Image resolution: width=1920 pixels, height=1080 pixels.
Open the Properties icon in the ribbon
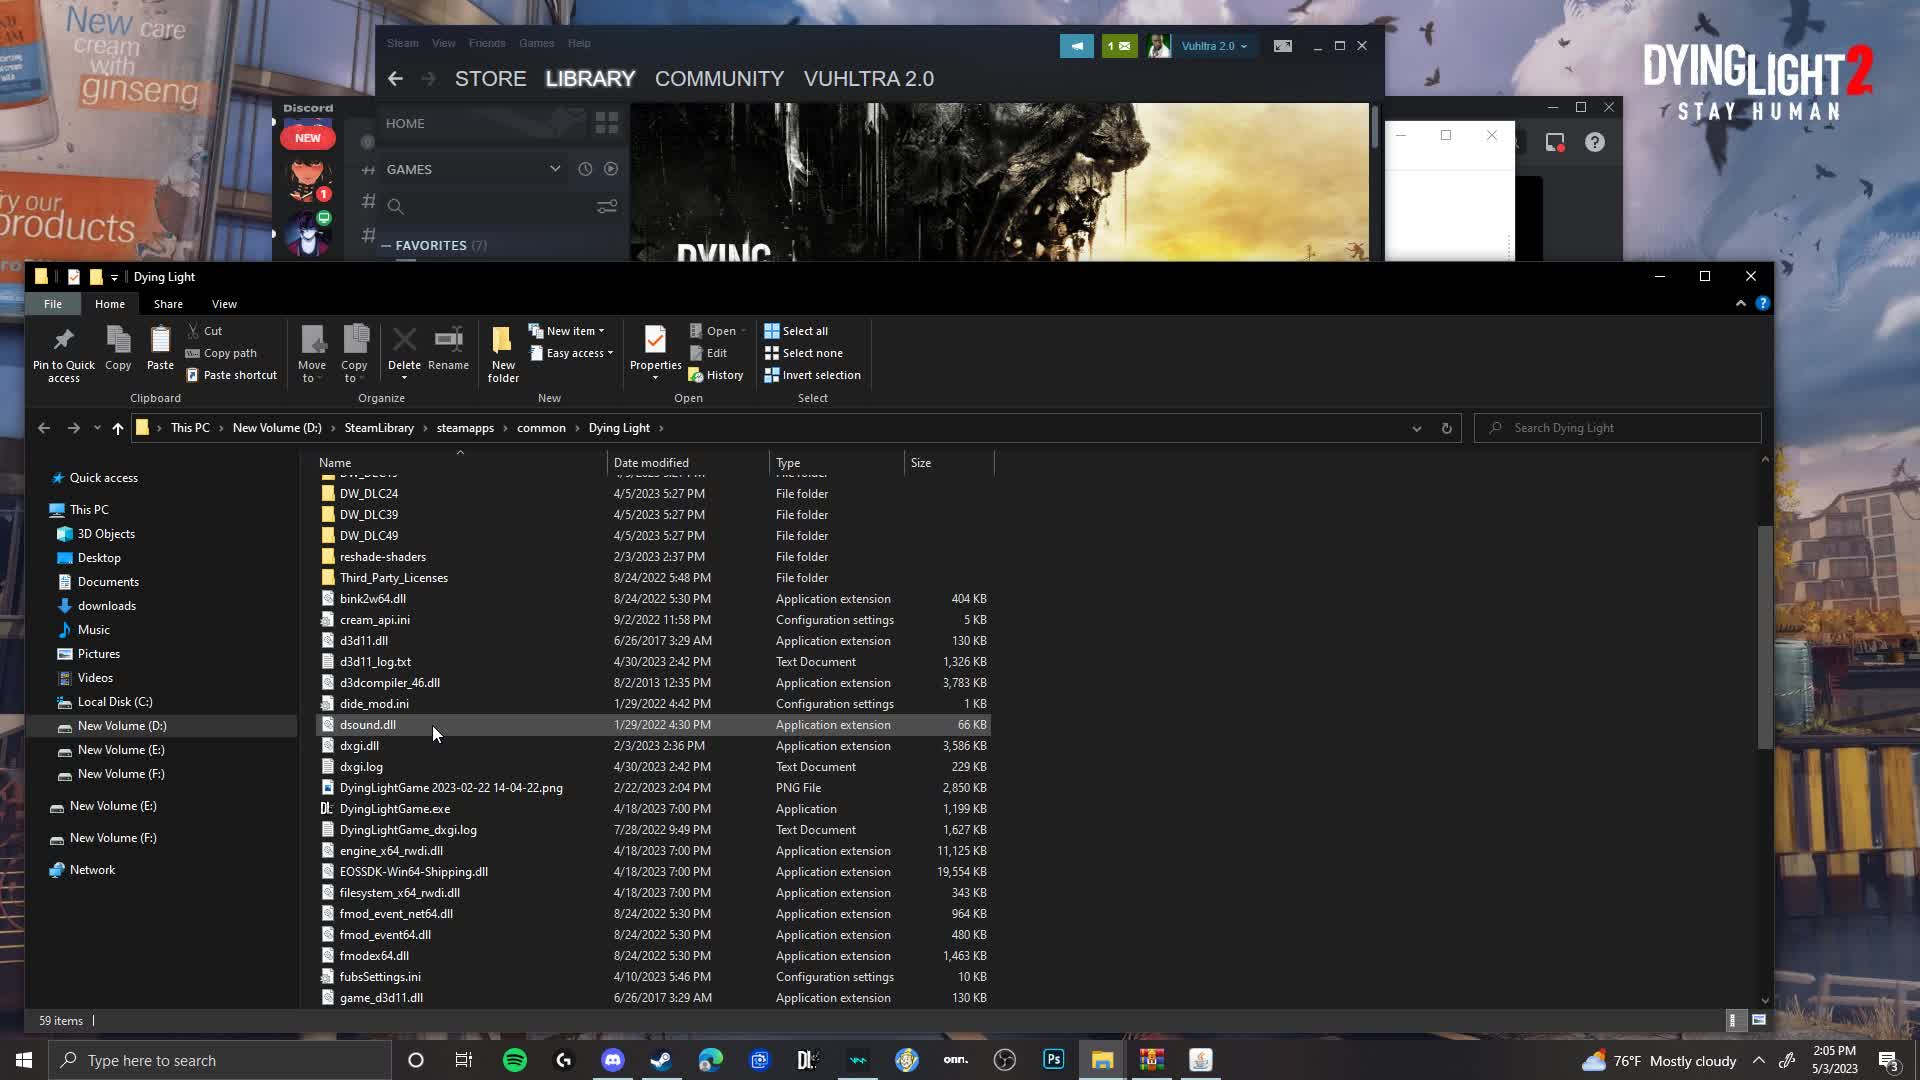pyautogui.click(x=655, y=345)
